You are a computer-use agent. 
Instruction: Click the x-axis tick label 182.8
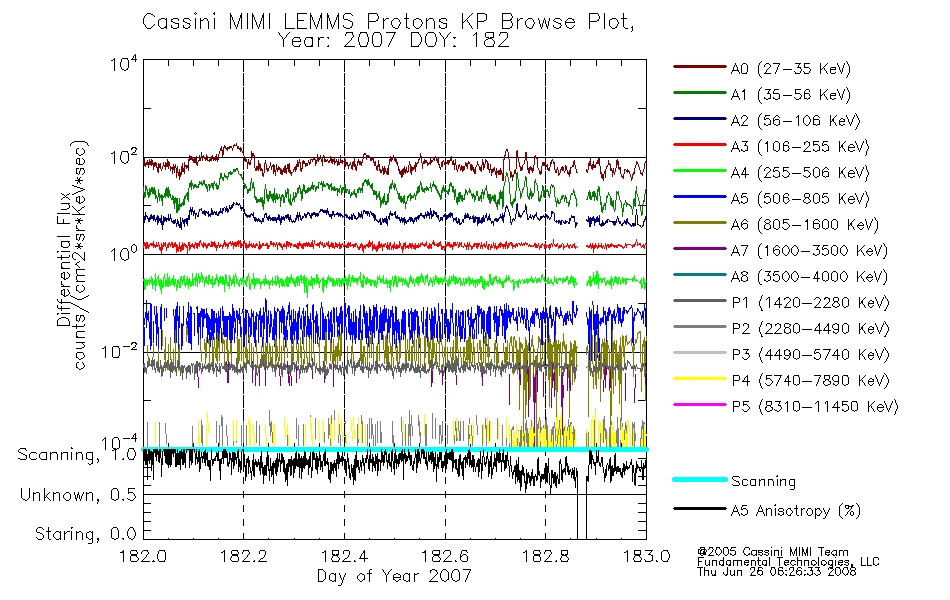pos(545,556)
